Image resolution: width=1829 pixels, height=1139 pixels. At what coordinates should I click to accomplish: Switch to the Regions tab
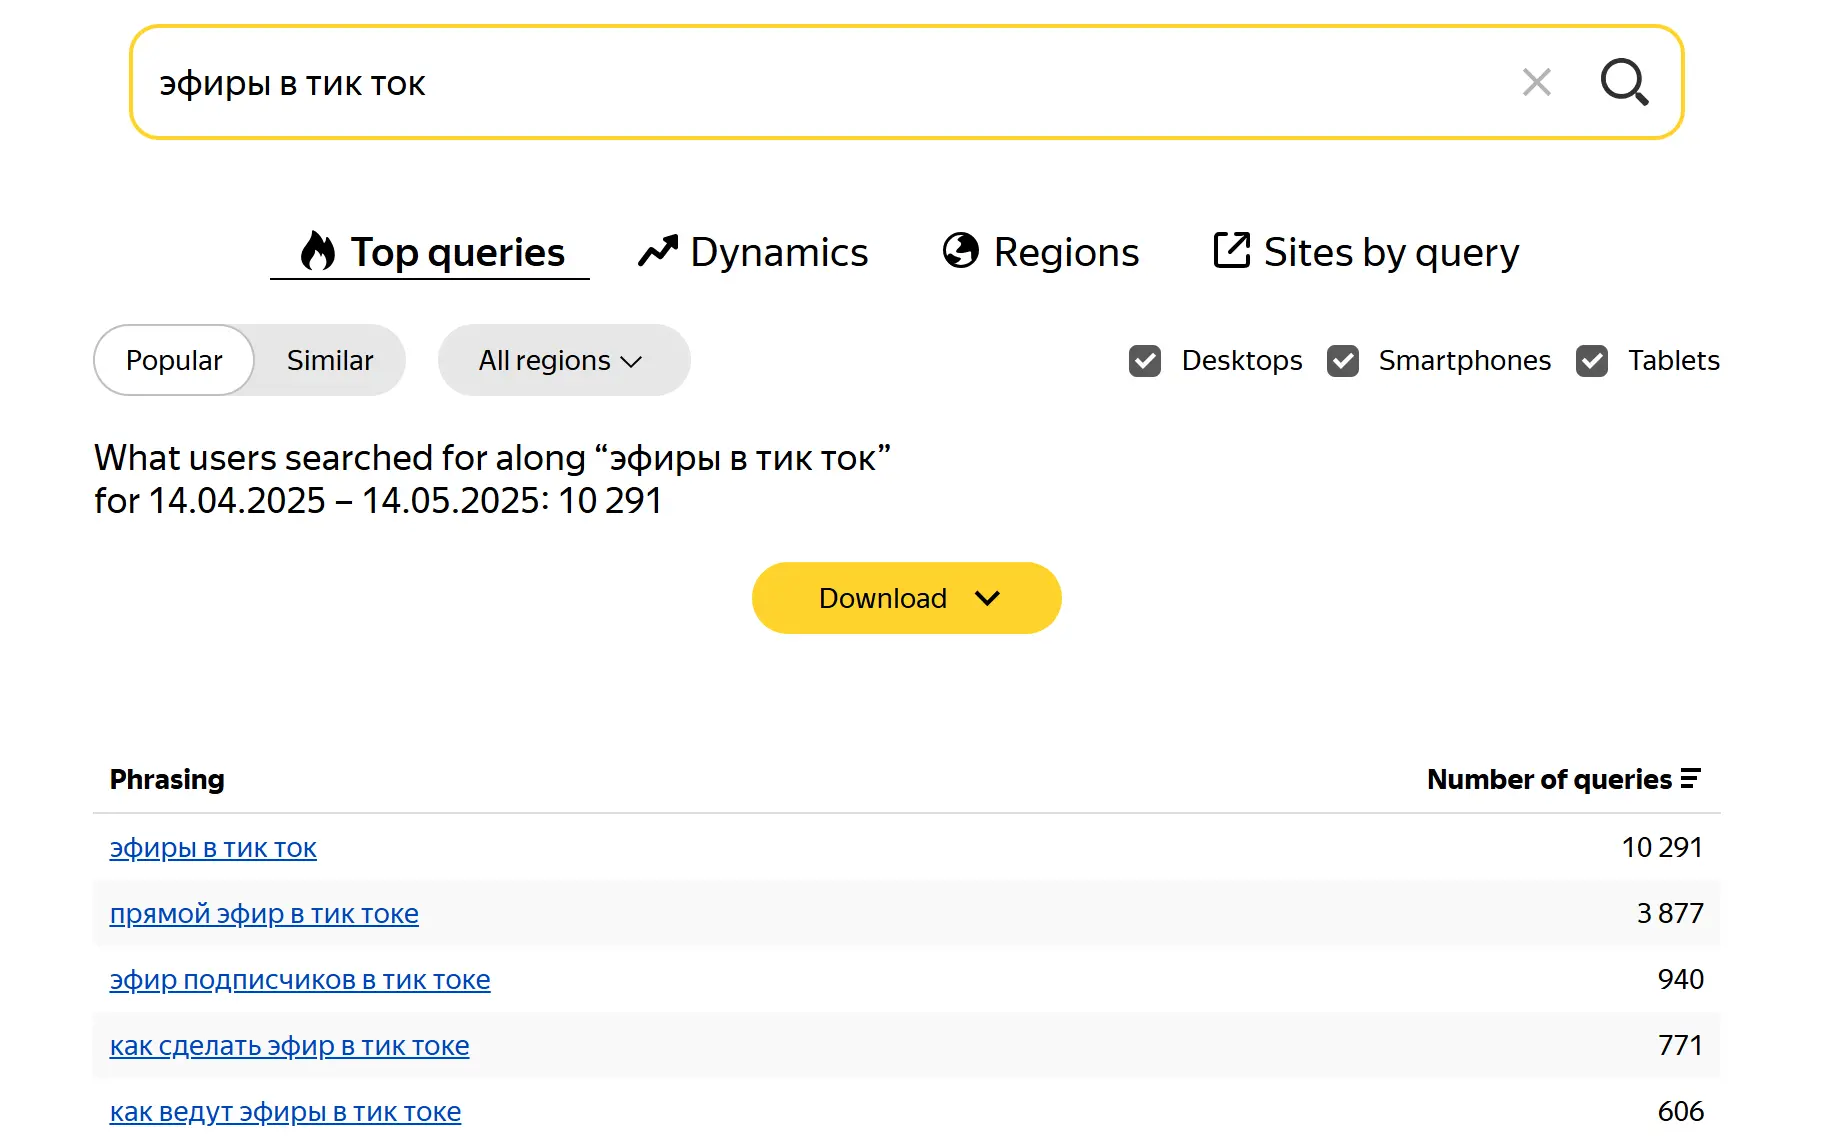(x=1041, y=252)
